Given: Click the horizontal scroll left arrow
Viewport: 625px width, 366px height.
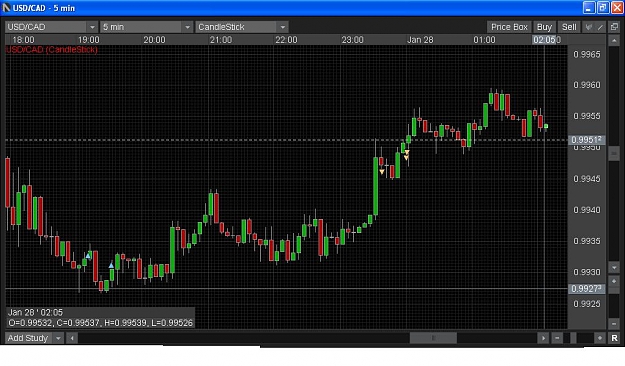Looking at the screenshot, I should pyautogui.click(x=72, y=338).
